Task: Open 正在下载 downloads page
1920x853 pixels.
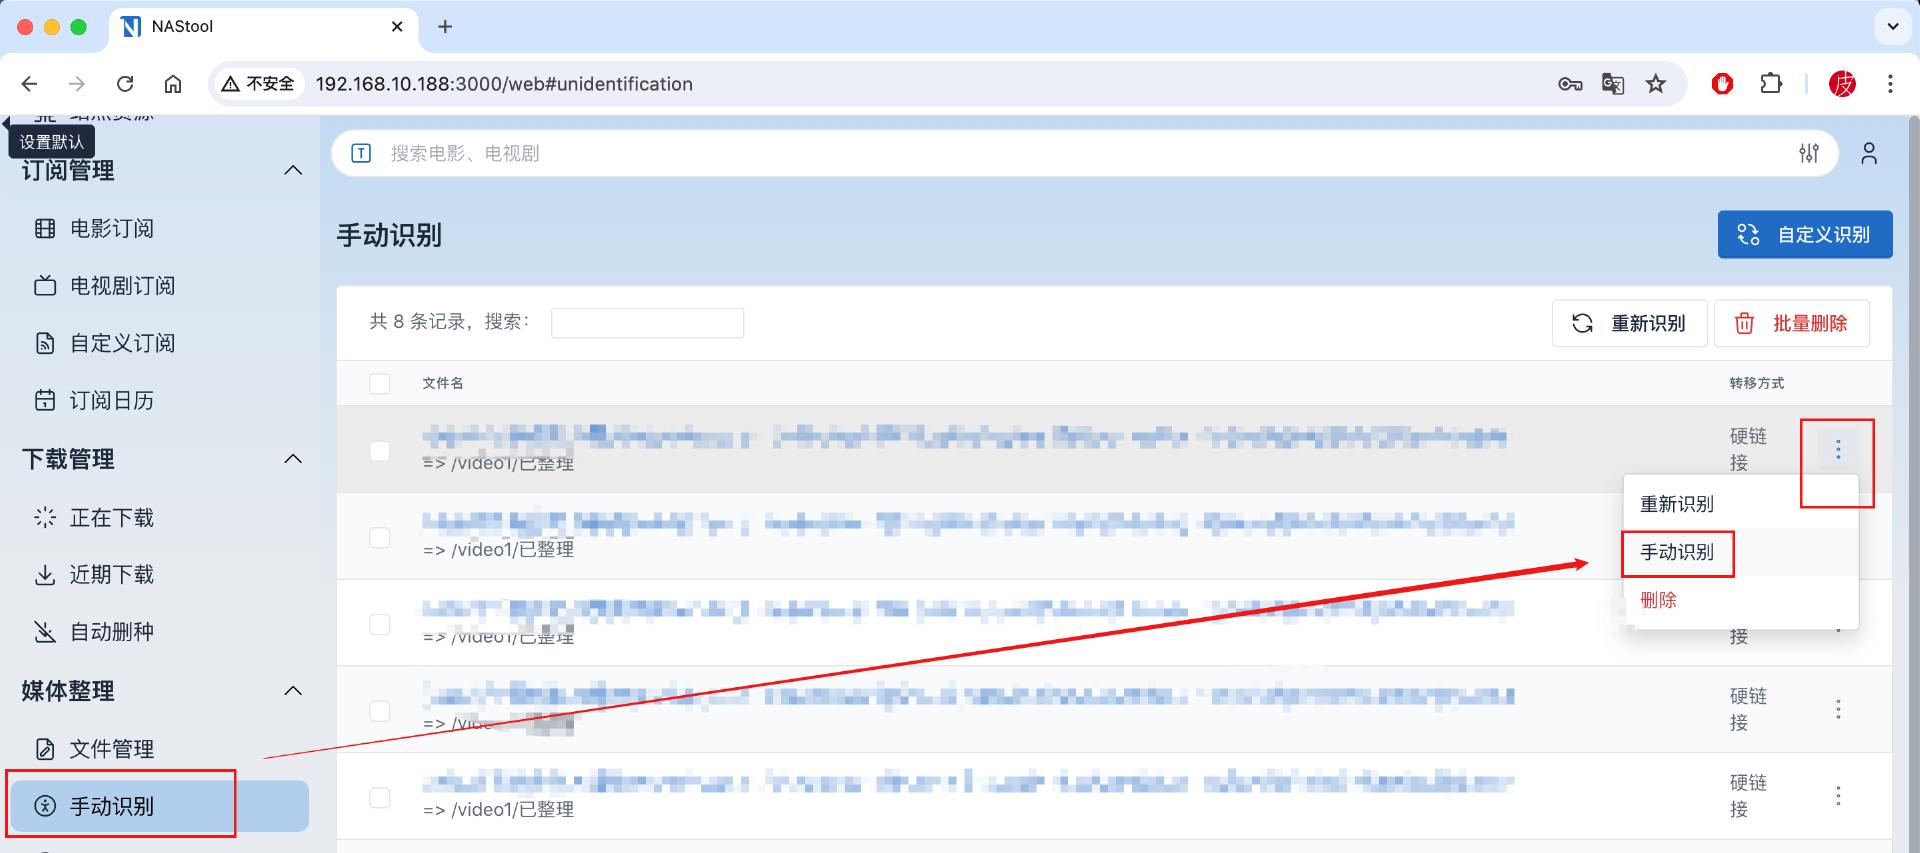Action: [x=111, y=518]
